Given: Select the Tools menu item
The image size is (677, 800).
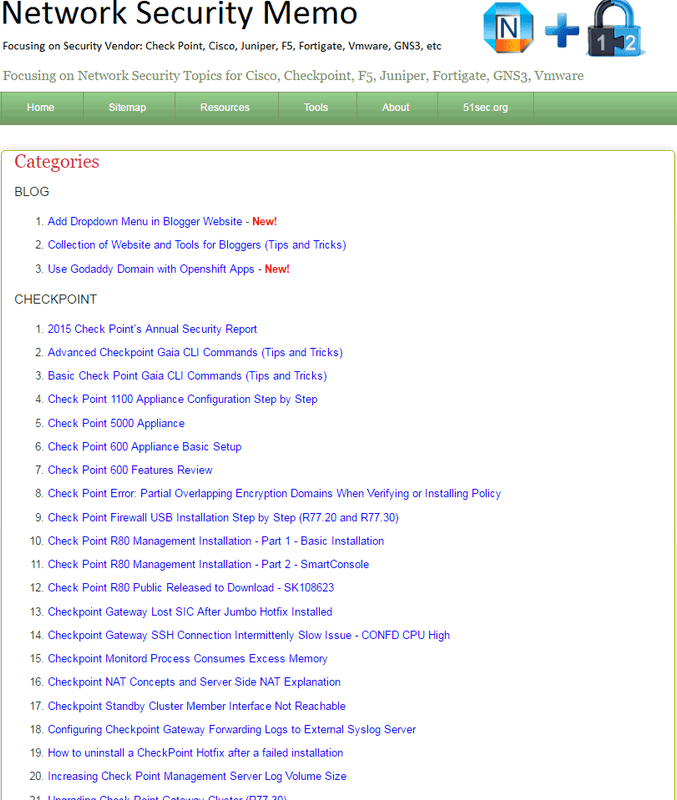Looking at the screenshot, I should pyautogui.click(x=316, y=108).
